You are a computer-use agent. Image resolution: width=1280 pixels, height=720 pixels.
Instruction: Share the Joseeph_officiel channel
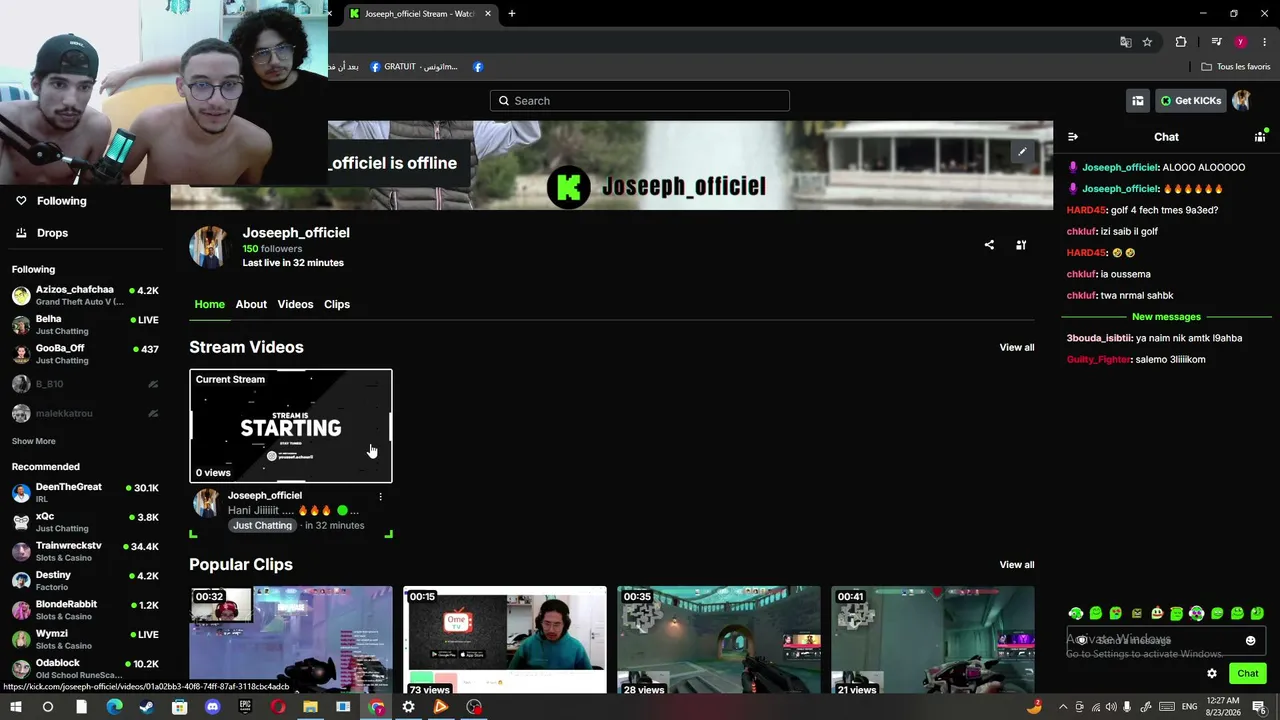(x=989, y=245)
